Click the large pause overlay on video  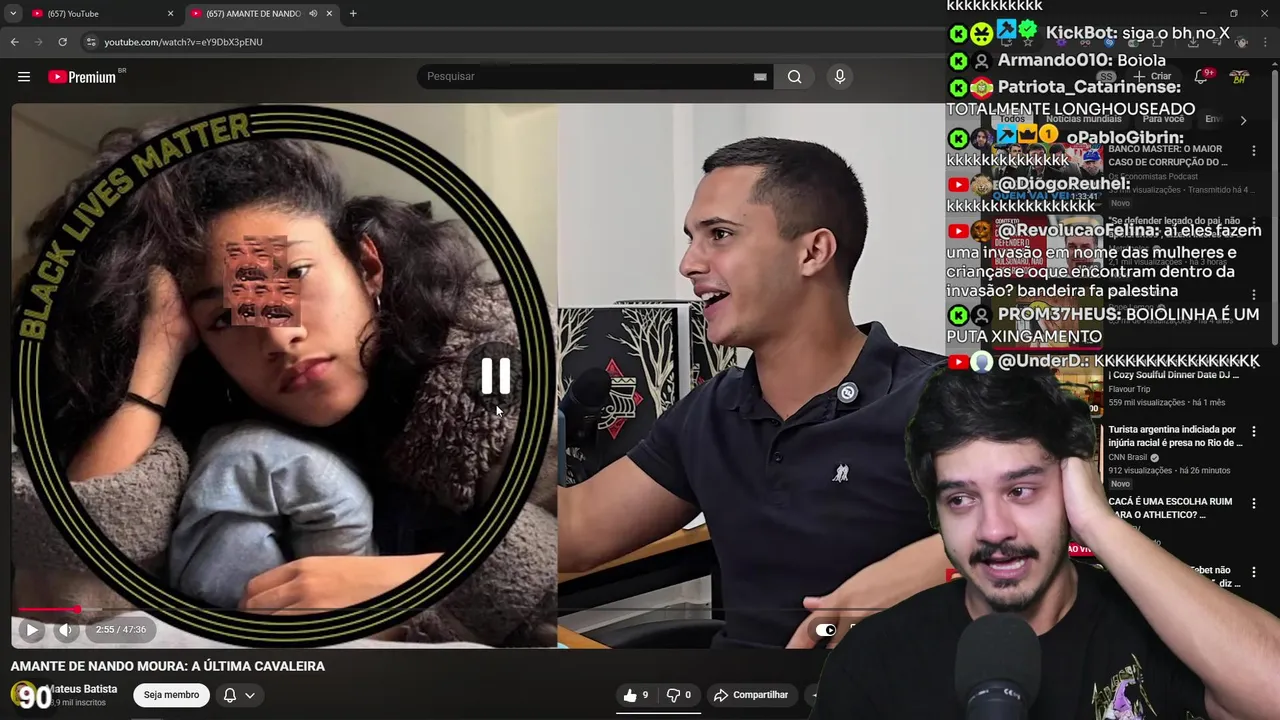(495, 376)
